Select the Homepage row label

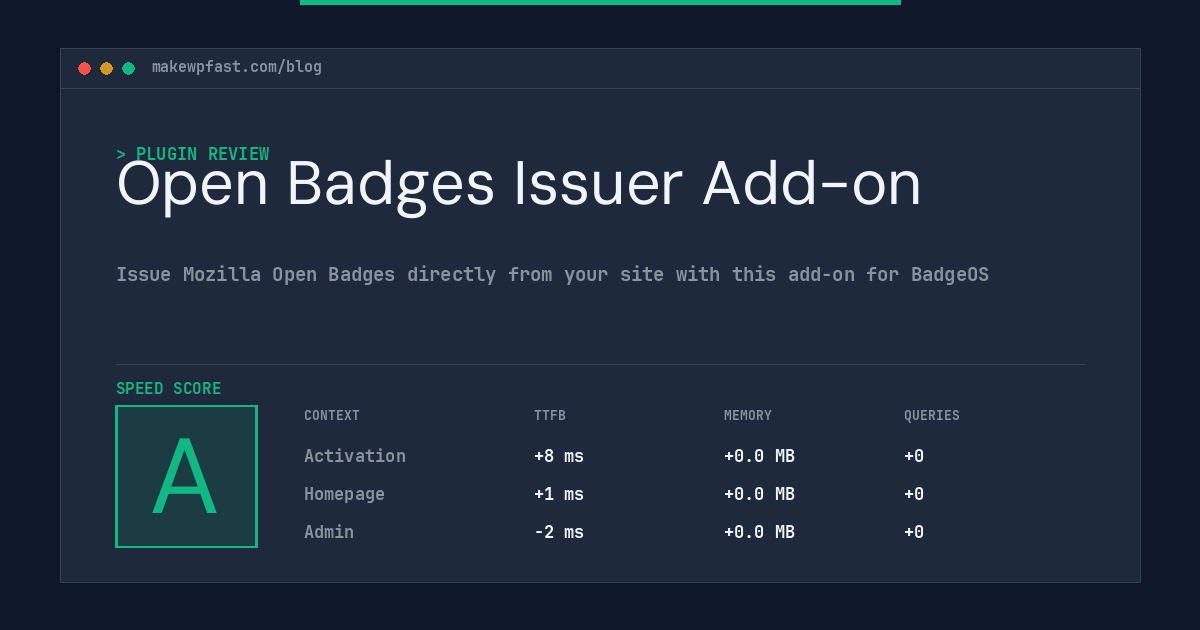(344, 494)
